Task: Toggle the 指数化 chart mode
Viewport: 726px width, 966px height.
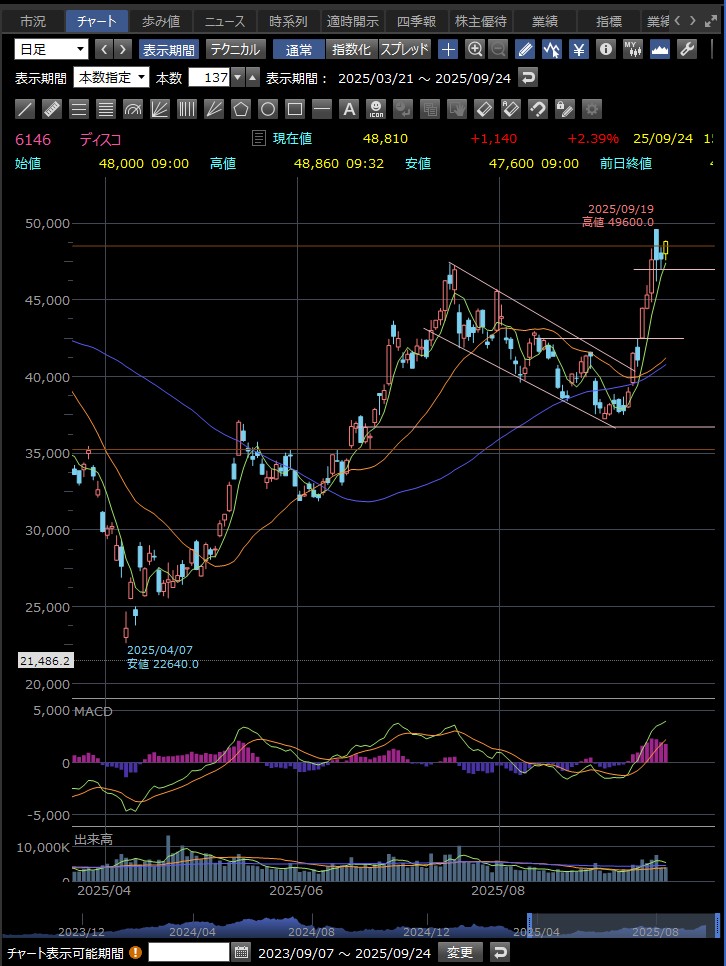Action: pyautogui.click(x=351, y=49)
